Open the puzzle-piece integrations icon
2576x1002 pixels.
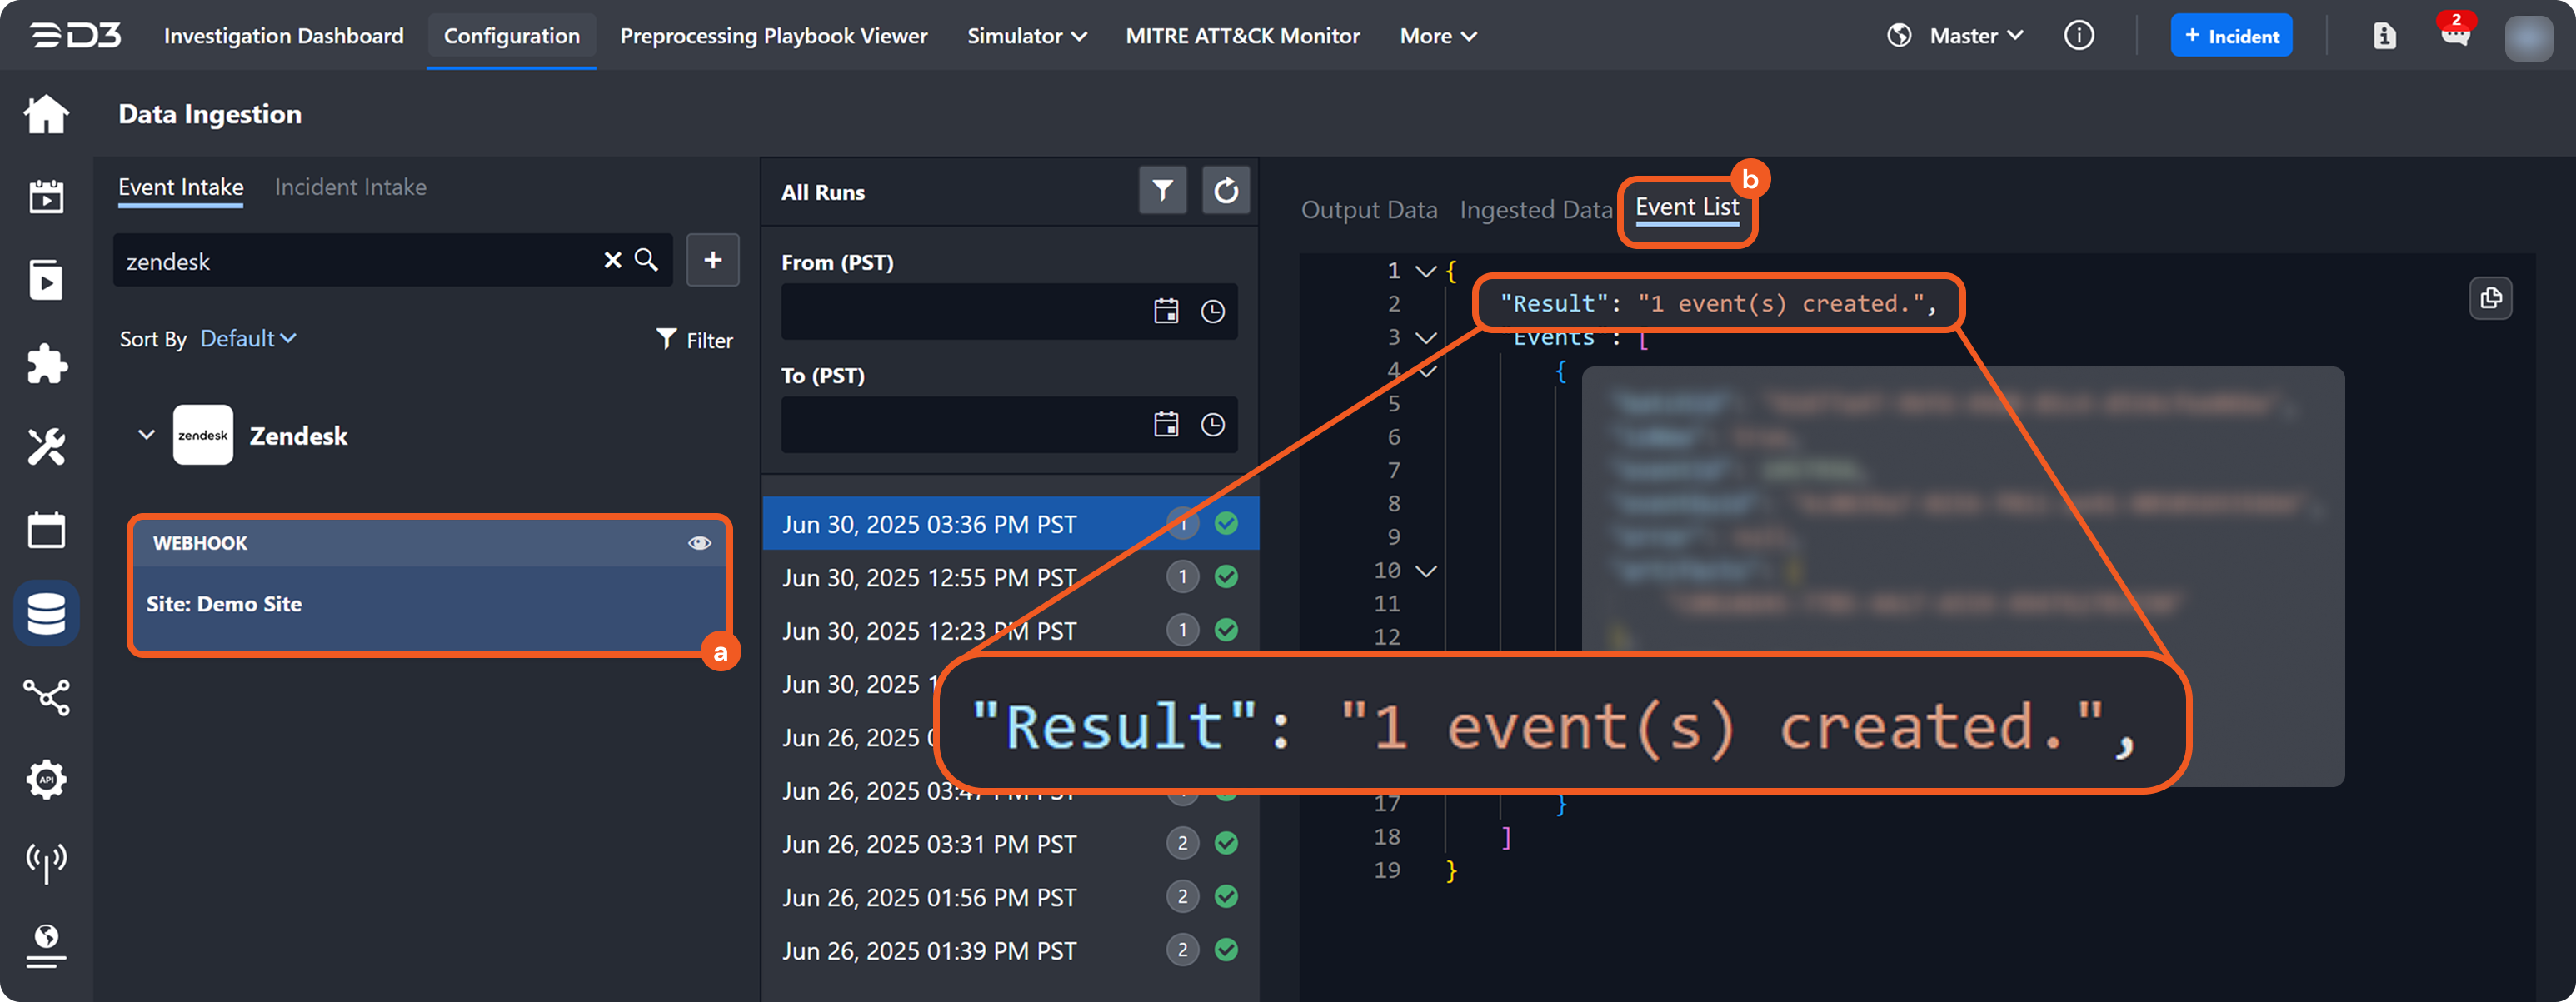tap(46, 364)
